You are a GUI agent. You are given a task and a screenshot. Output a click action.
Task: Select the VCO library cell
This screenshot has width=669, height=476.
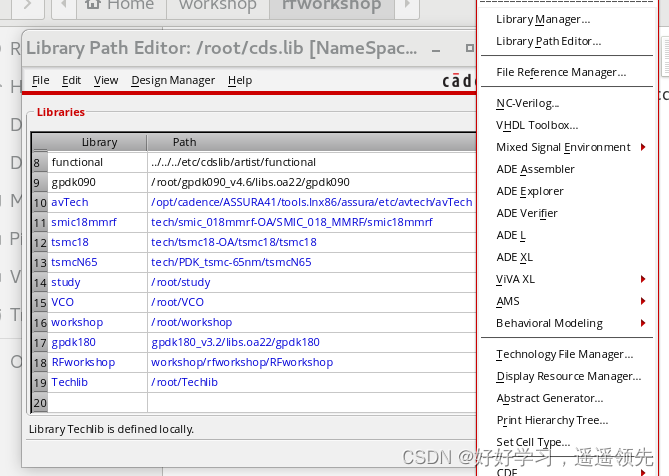[97, 302]
